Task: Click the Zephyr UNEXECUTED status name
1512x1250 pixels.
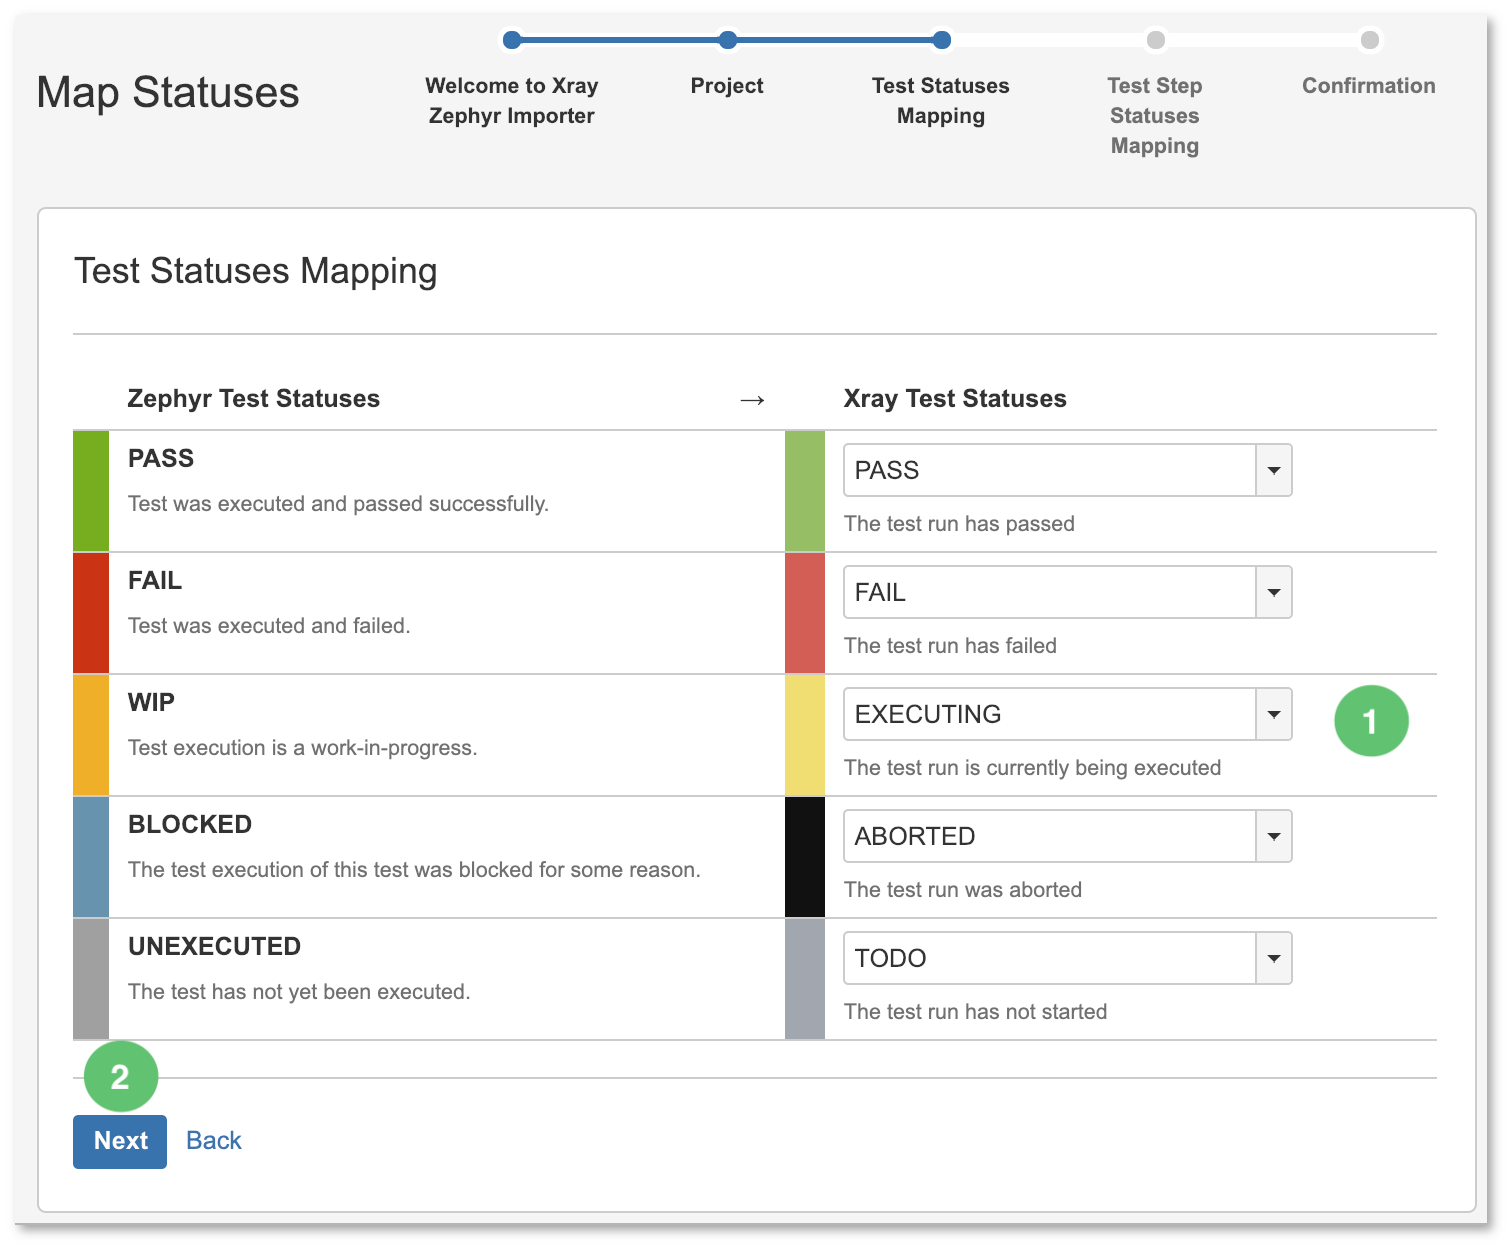Action: coord(215,946)
